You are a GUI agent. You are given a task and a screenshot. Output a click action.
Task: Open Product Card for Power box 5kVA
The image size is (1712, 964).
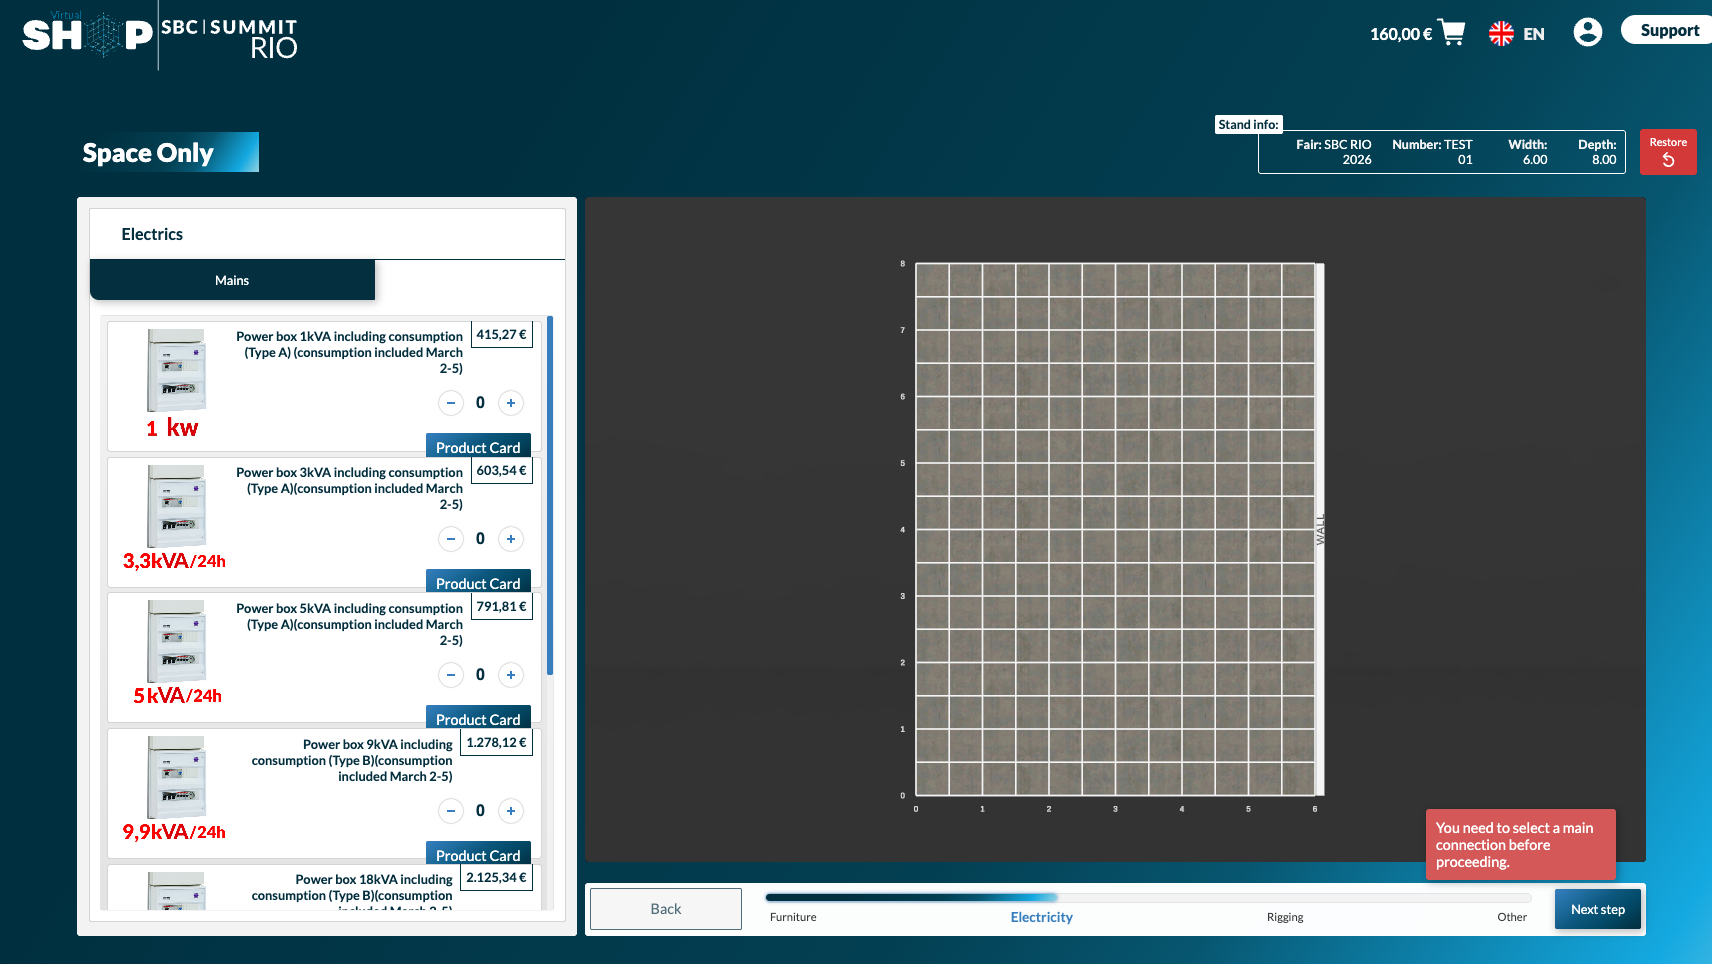(478, 718)
